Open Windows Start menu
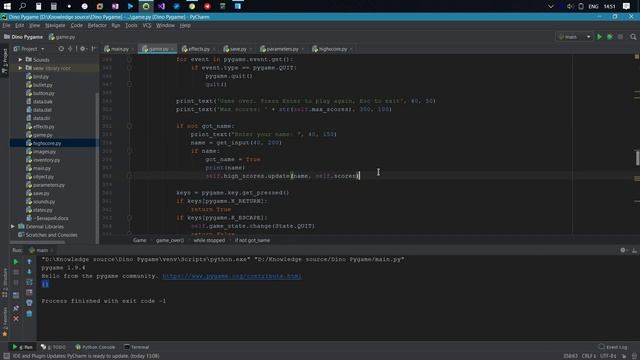This screenshot has width=640, height=360. click(7, 6)
